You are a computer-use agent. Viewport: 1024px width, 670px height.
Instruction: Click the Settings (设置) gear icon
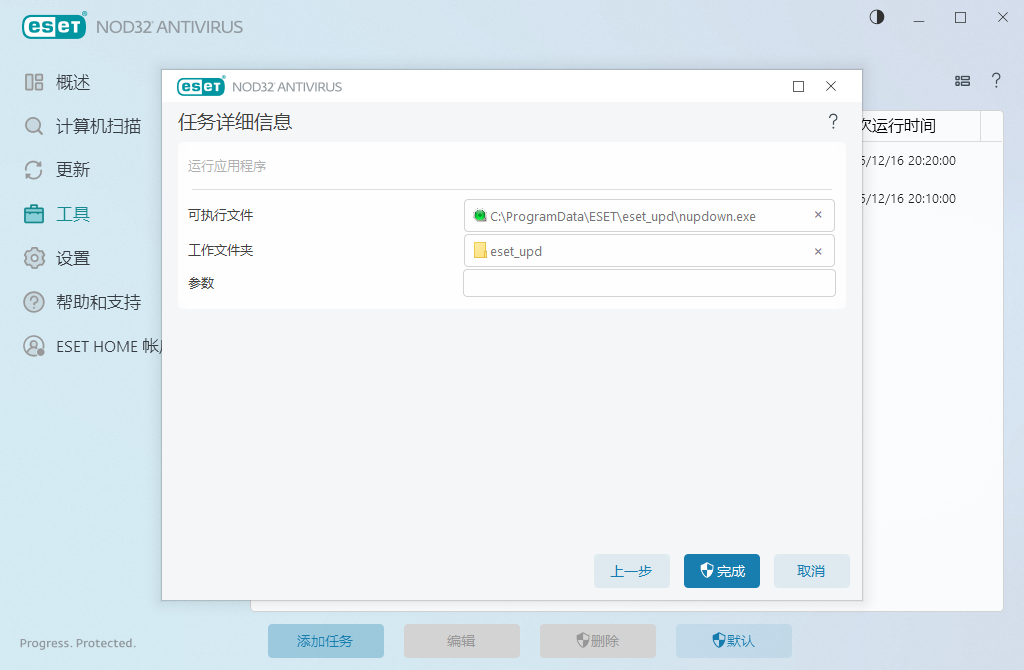click(x=34, y=258)
